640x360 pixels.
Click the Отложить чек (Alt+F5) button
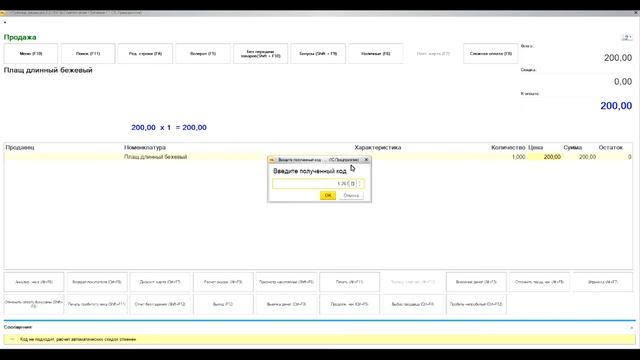click(539, 282)
